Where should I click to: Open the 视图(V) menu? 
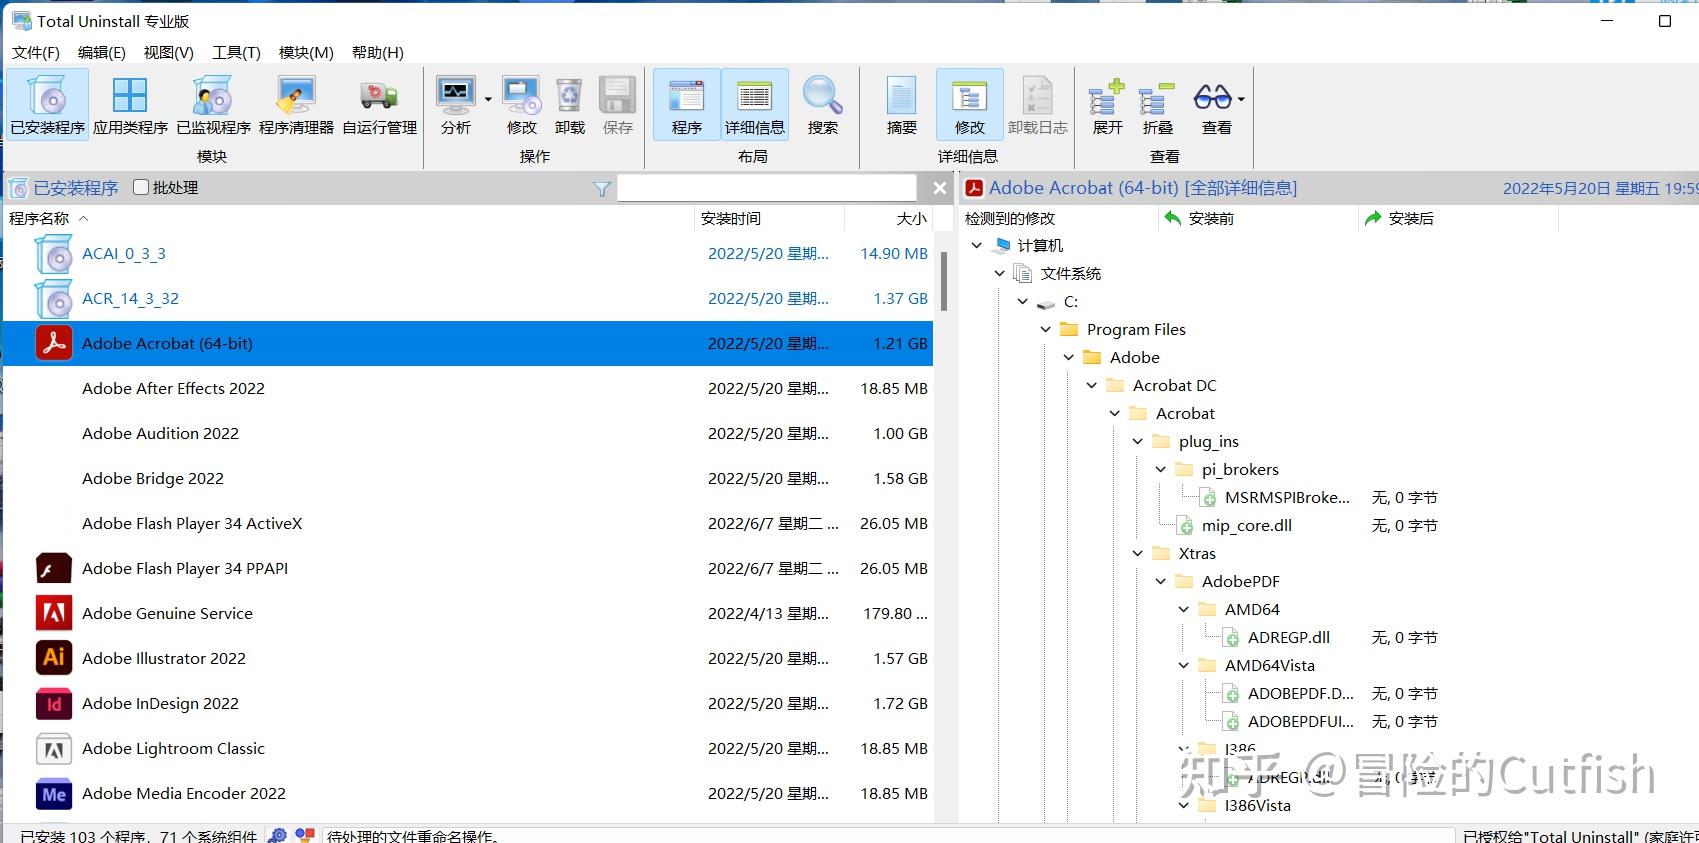169,52
